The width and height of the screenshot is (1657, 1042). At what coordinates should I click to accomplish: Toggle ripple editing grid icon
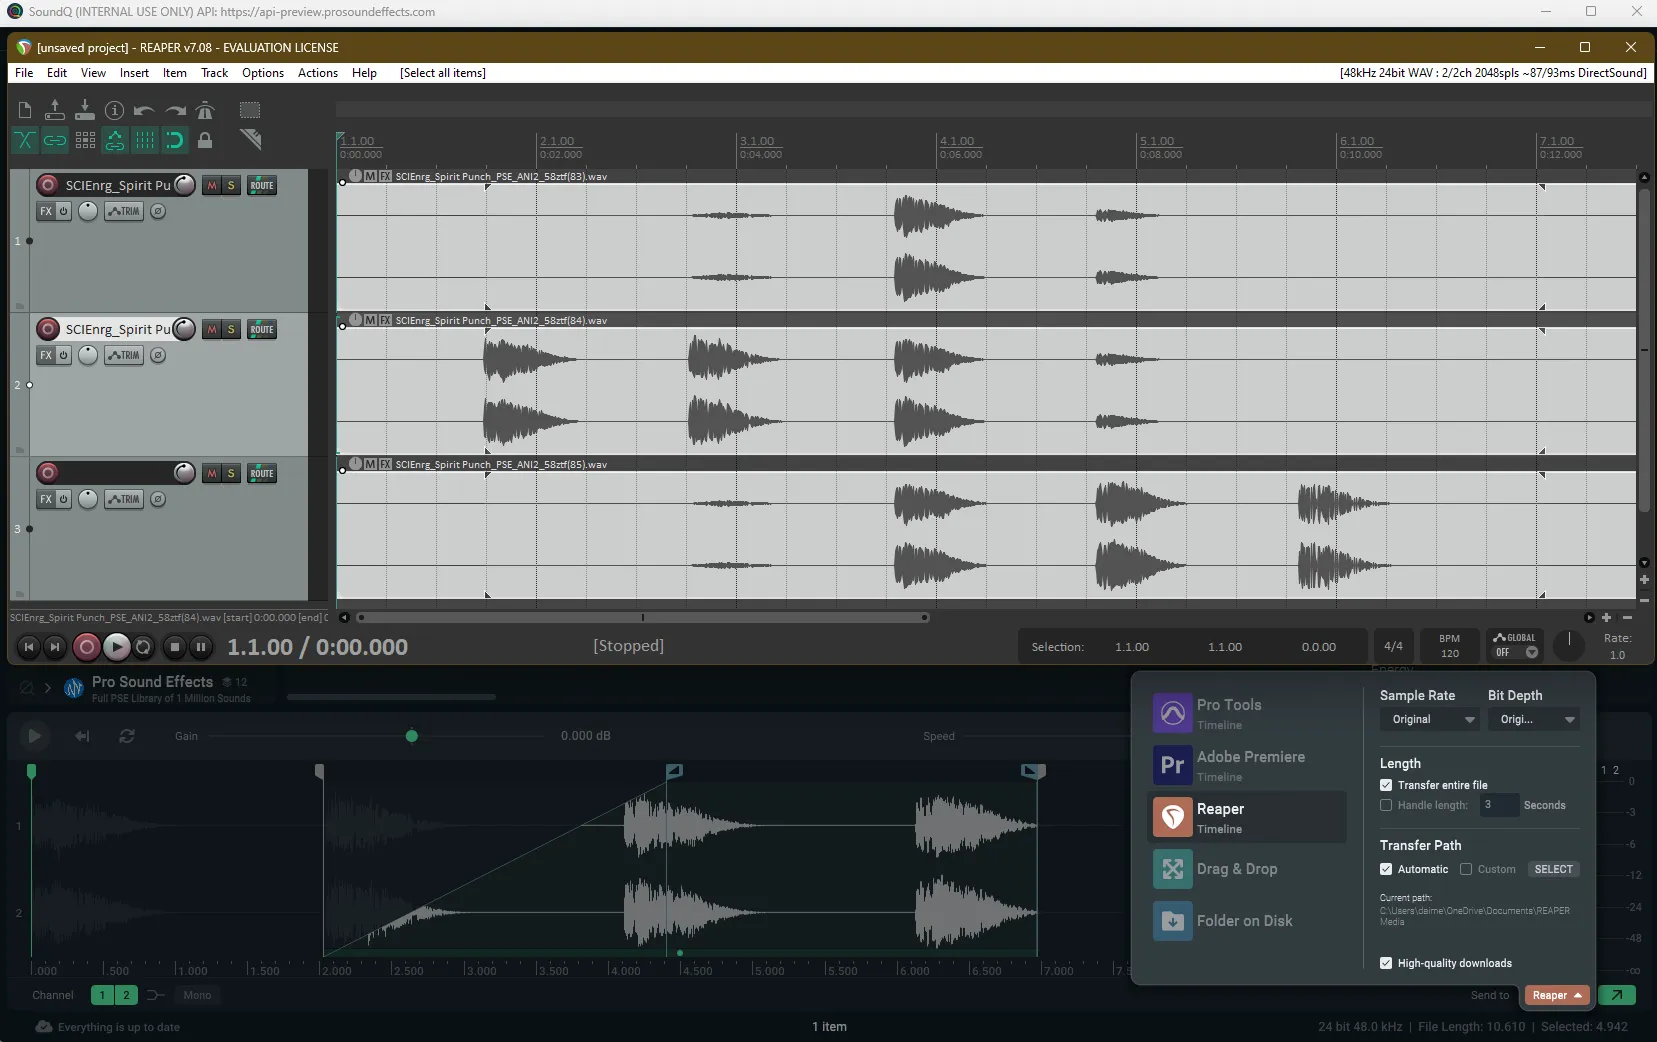pyautogui.click(x=85, y=140)
